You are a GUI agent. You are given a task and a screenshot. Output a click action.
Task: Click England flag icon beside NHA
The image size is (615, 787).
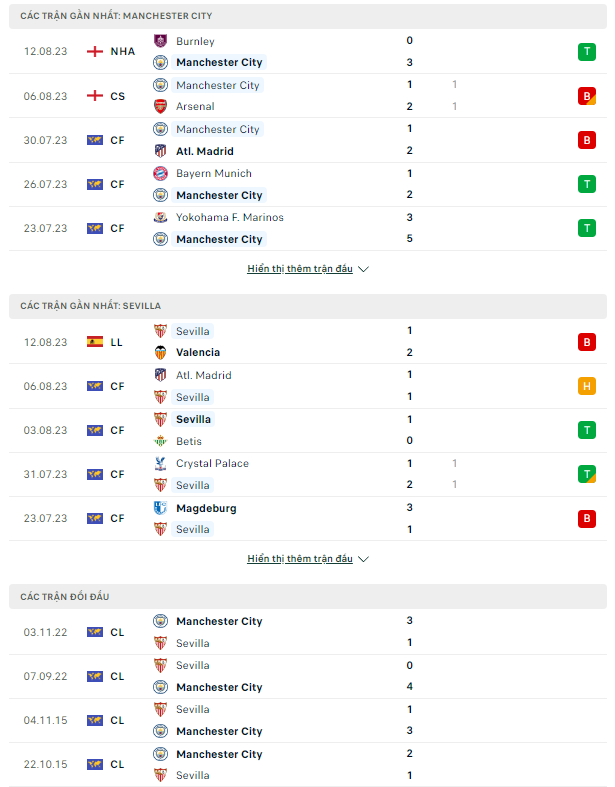click(94, 52)
